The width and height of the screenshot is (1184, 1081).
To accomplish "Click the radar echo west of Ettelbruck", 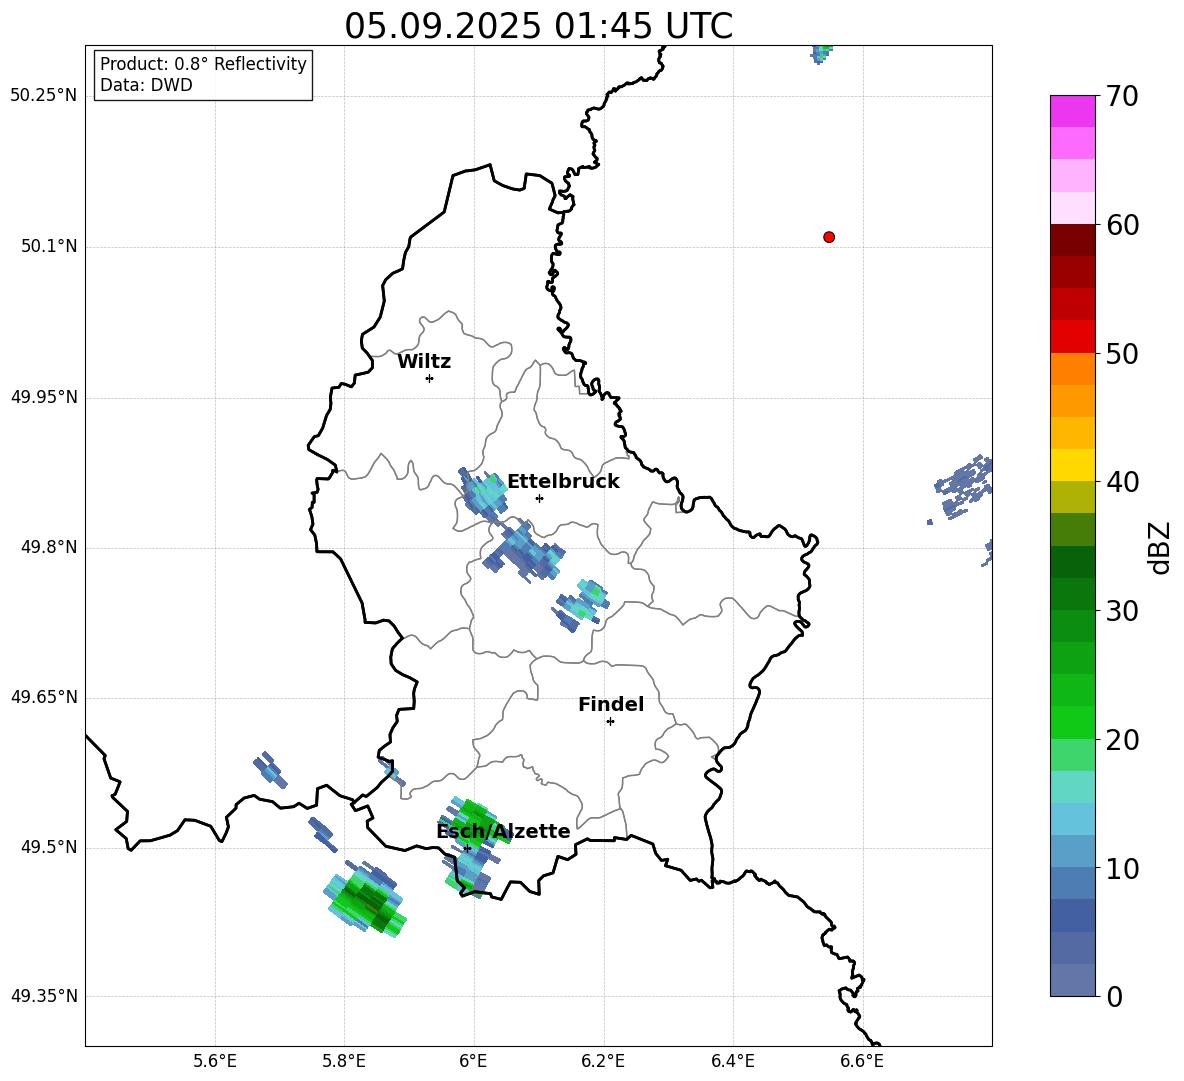I will [481, 494].
